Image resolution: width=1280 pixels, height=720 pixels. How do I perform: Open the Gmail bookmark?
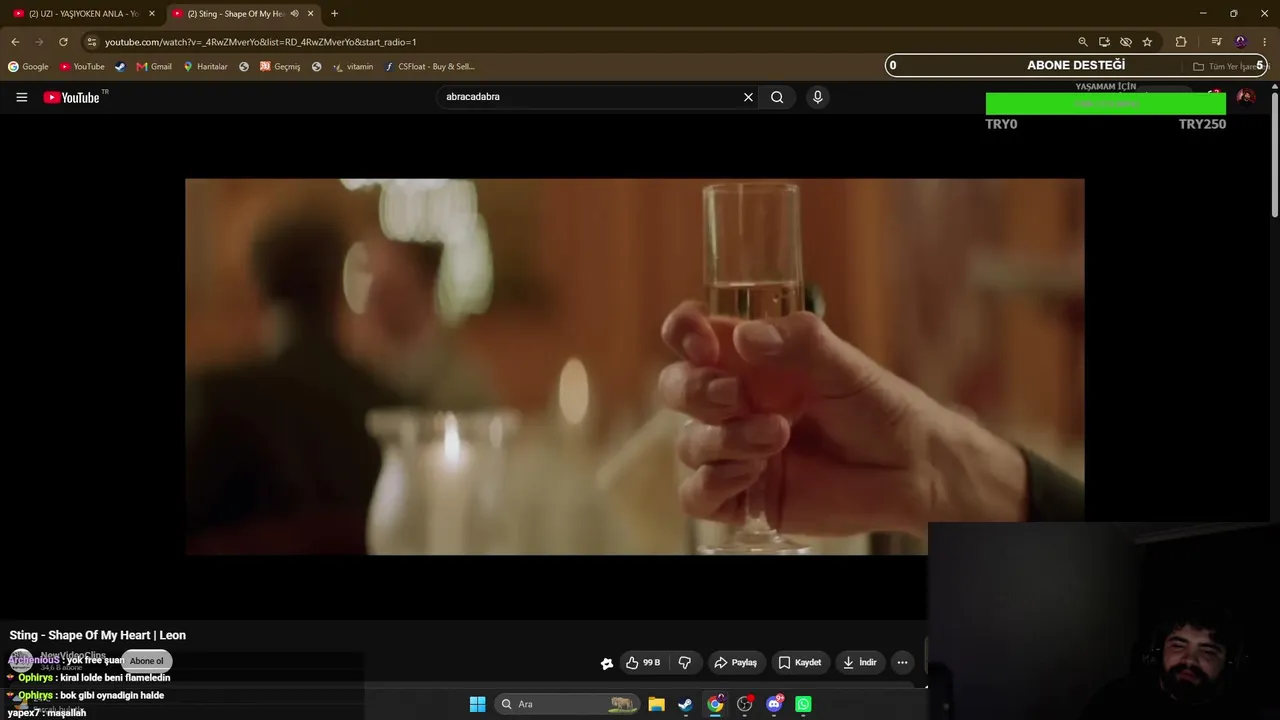[154, 67]
